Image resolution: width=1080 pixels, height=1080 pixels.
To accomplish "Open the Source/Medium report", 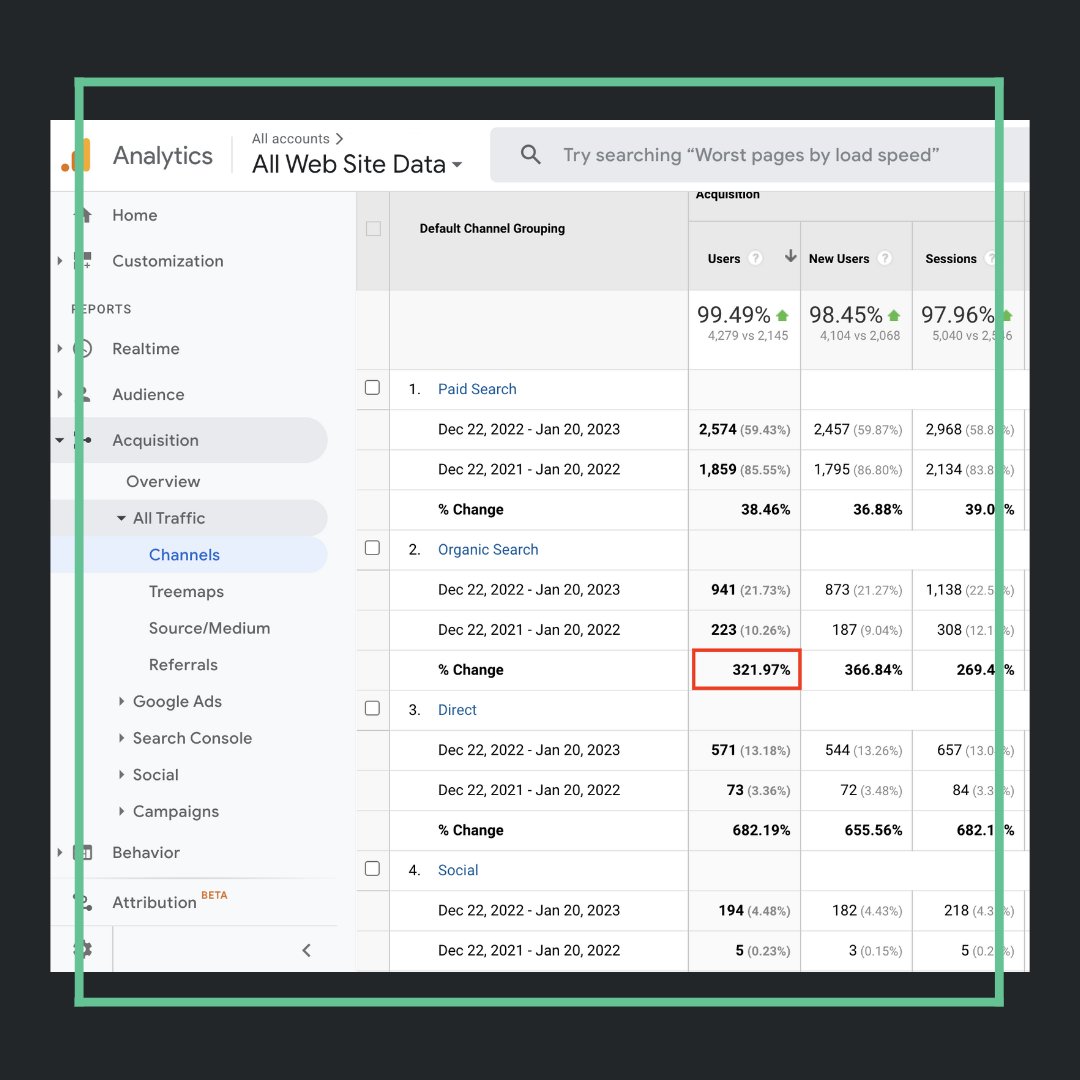I will 209,628.
